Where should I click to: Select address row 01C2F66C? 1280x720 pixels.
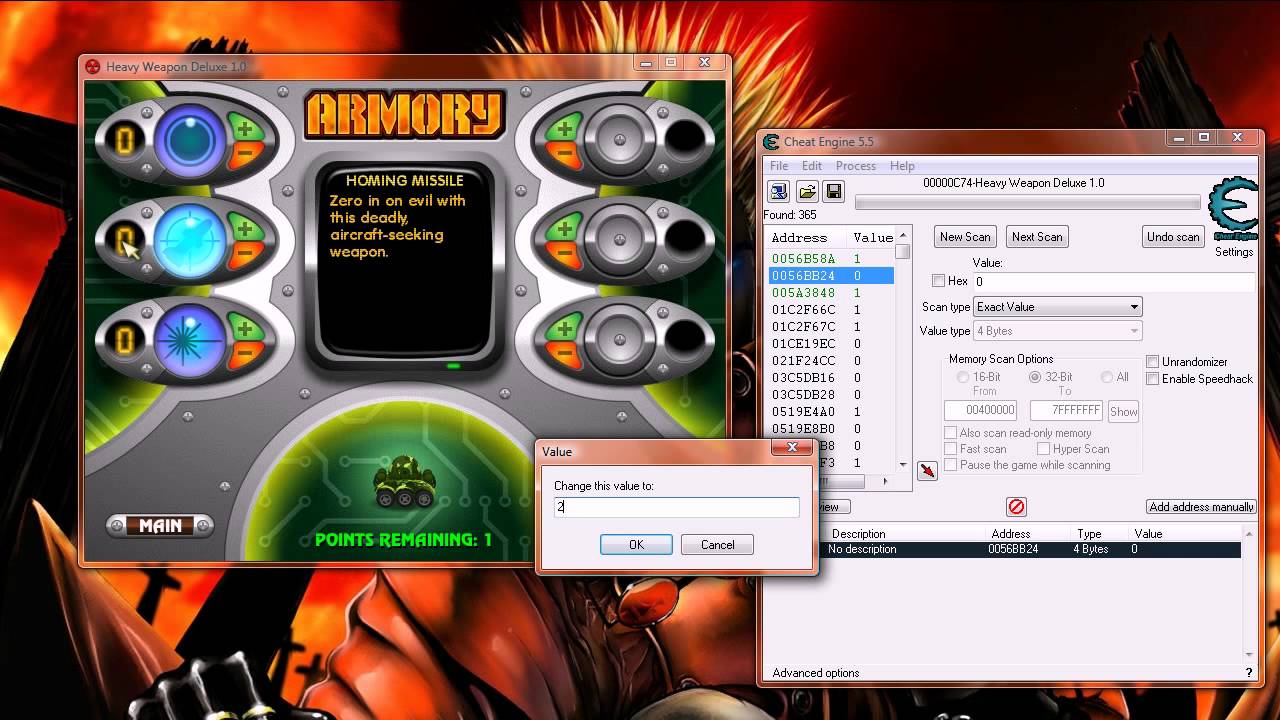coord(830,310)
